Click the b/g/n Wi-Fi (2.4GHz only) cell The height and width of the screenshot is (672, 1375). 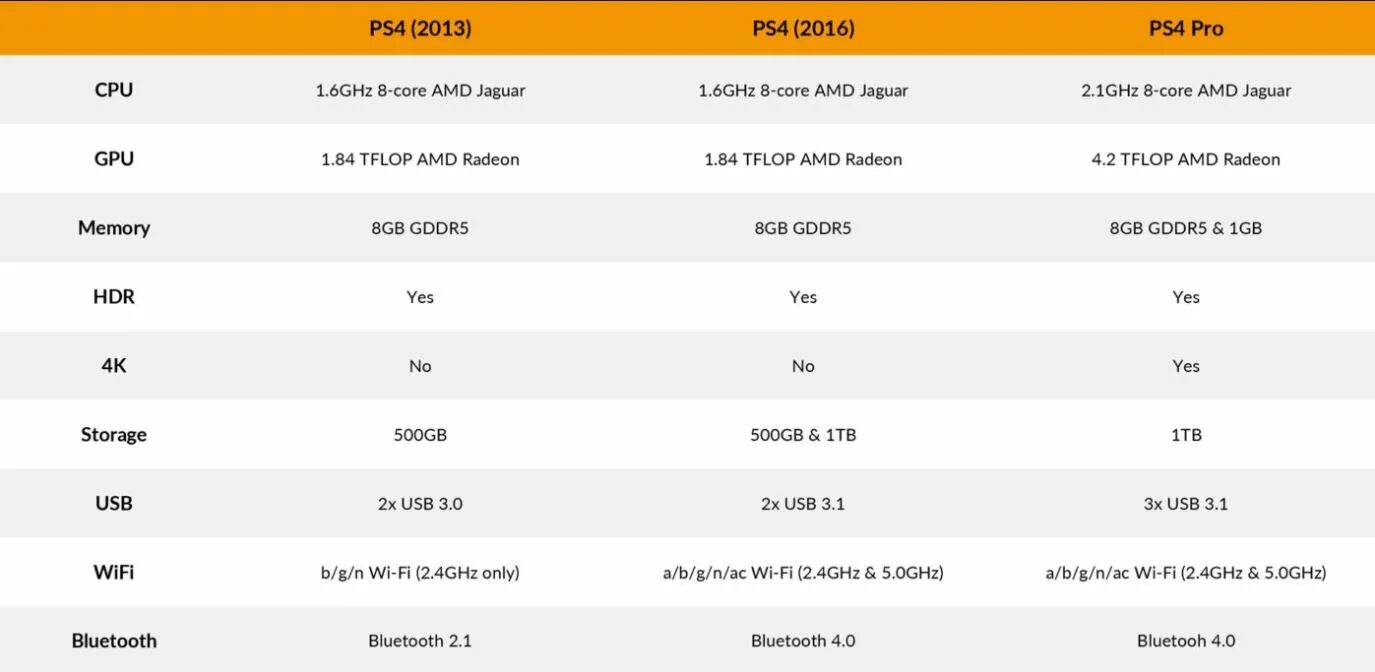[x=420, y=573]
